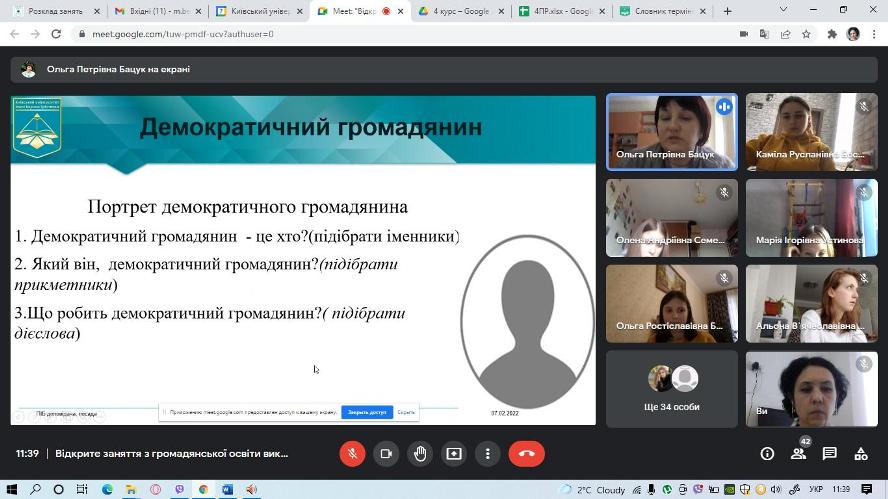888x499 pixels.
Task: Select Марія Ігорівна Устинова video tile
Action: click(812, 218)
